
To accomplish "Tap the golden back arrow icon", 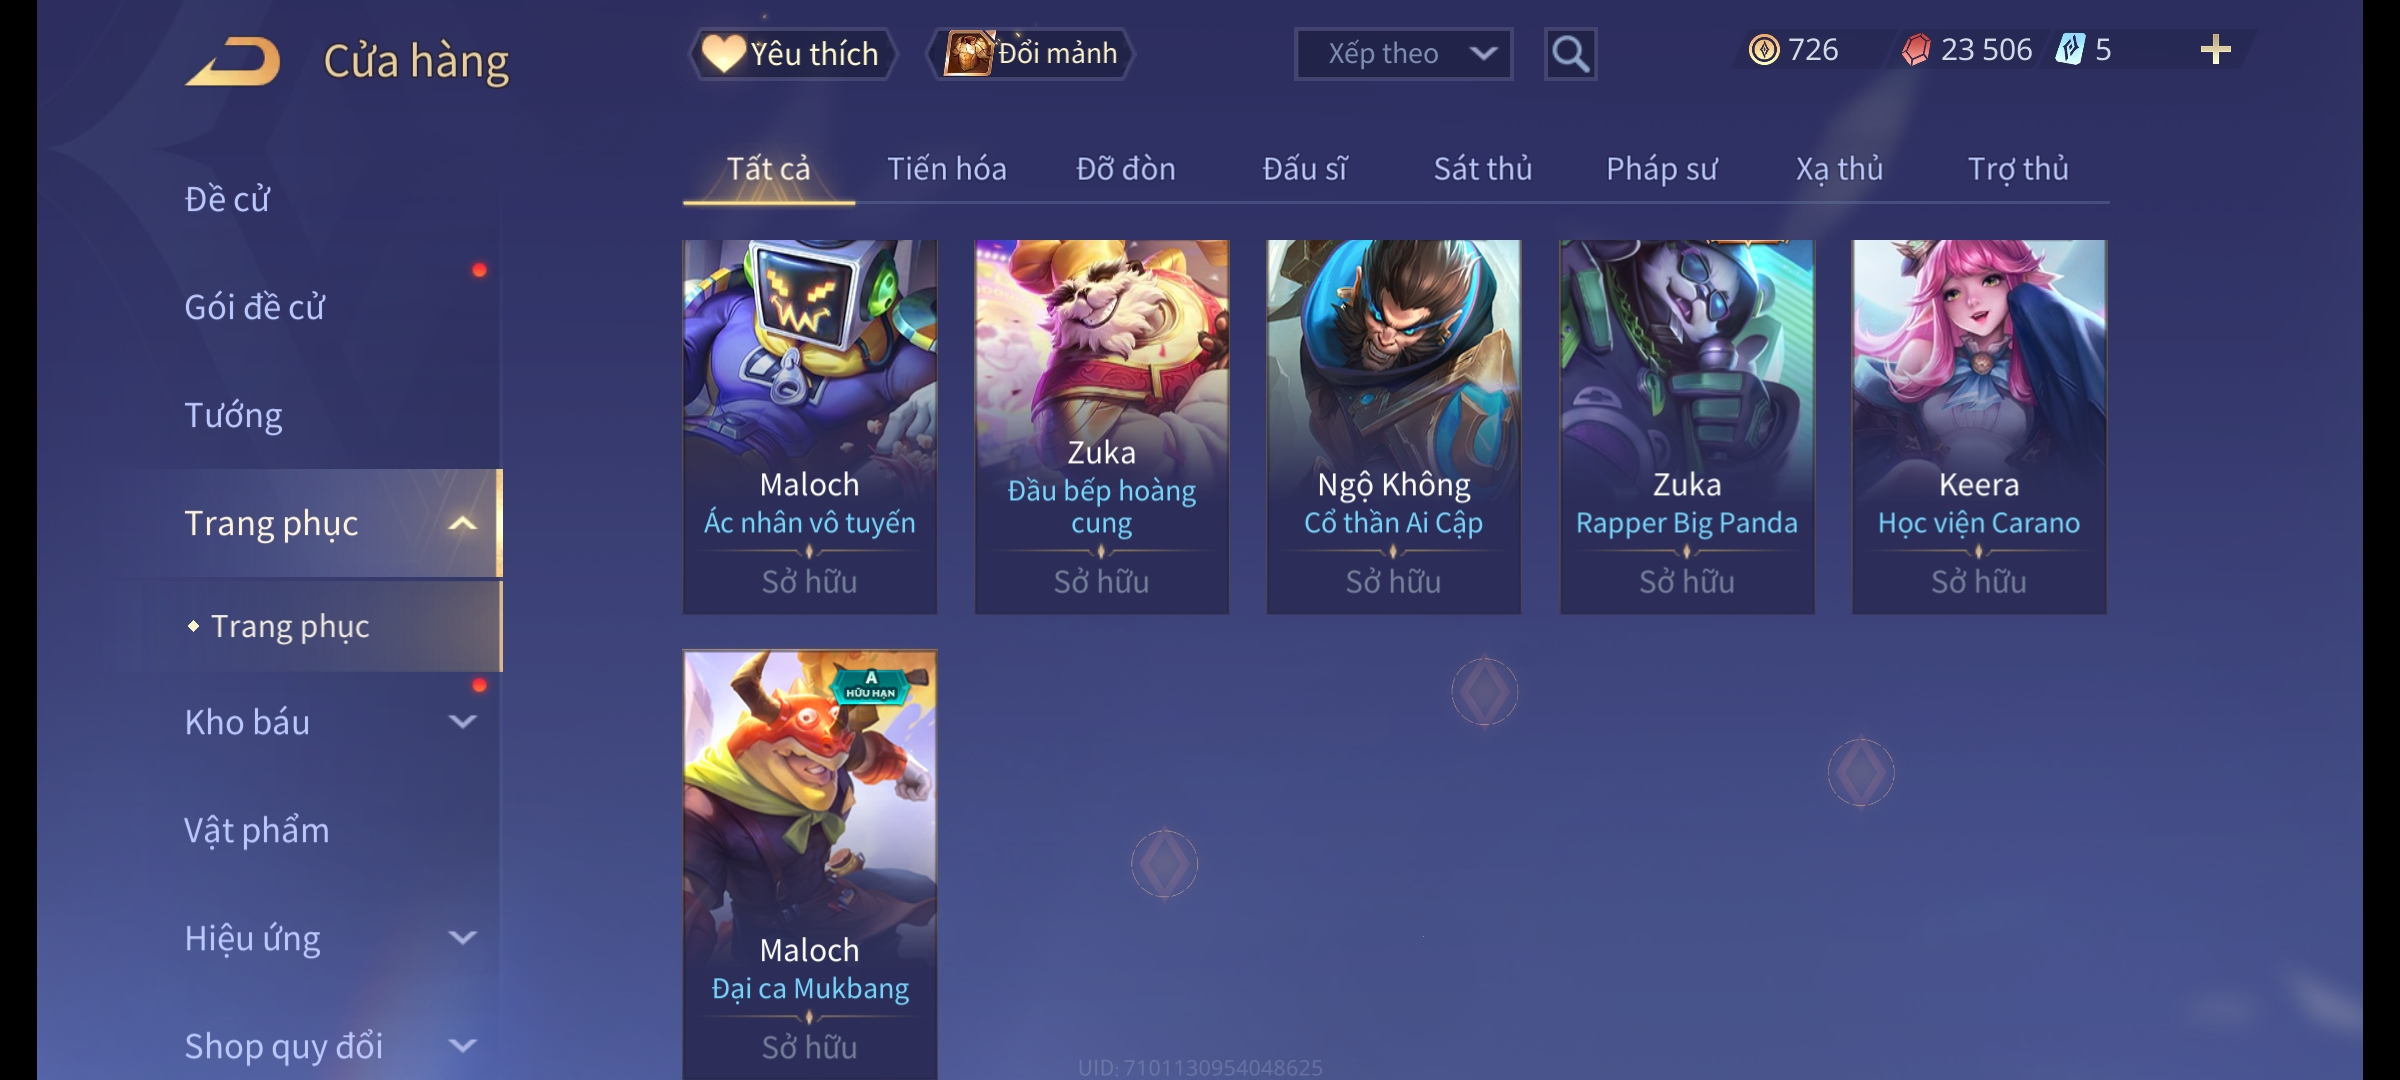I will pos(232,61).
